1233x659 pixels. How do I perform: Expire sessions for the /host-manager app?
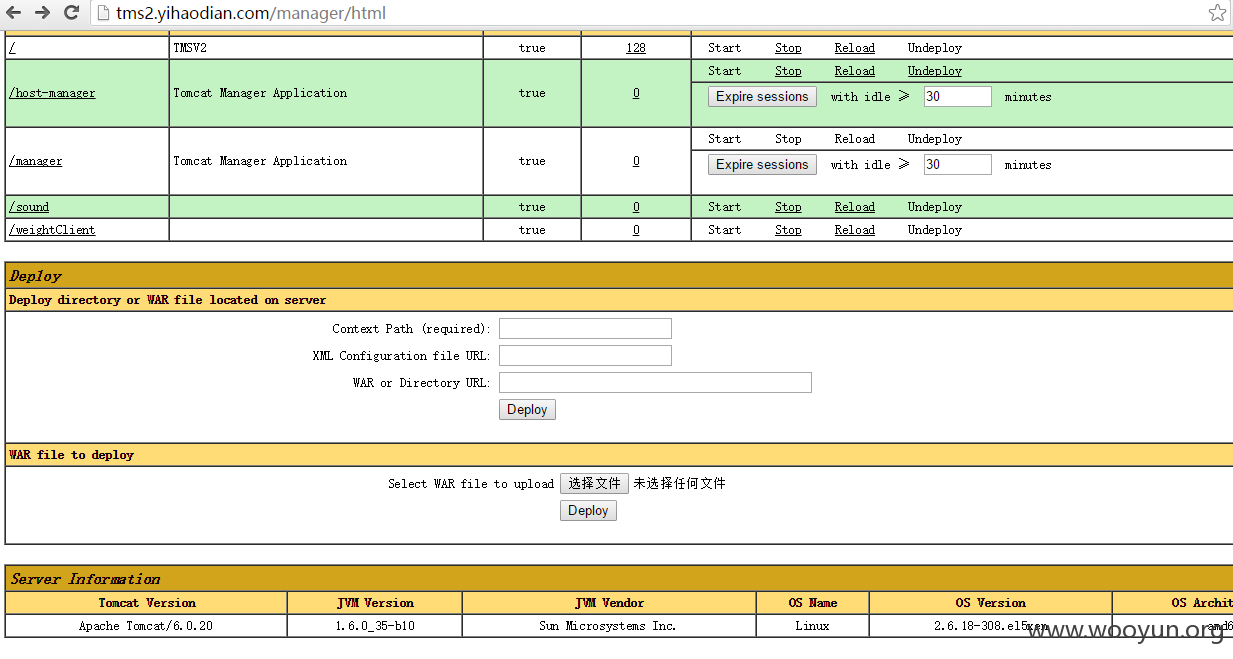762,97
